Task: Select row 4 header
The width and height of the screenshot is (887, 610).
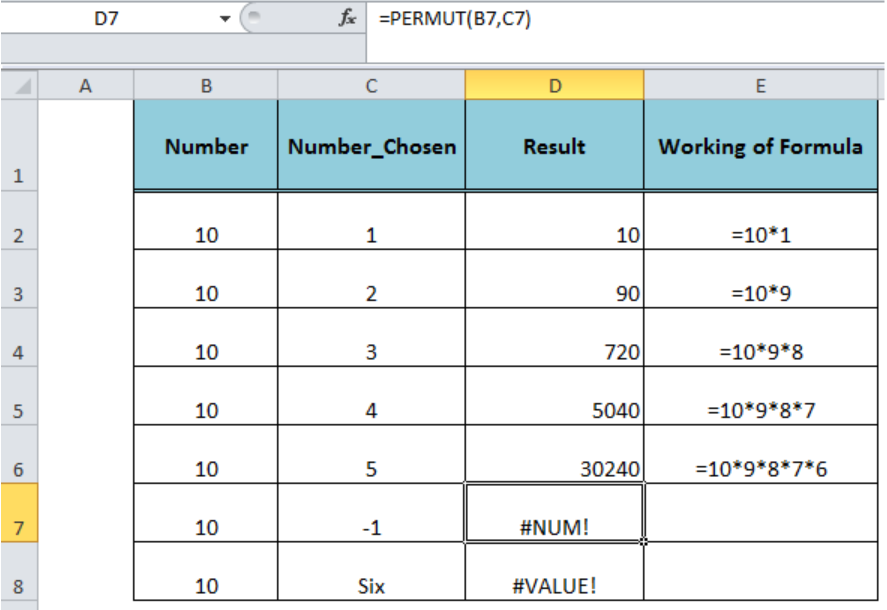Action: pos(19,338)
